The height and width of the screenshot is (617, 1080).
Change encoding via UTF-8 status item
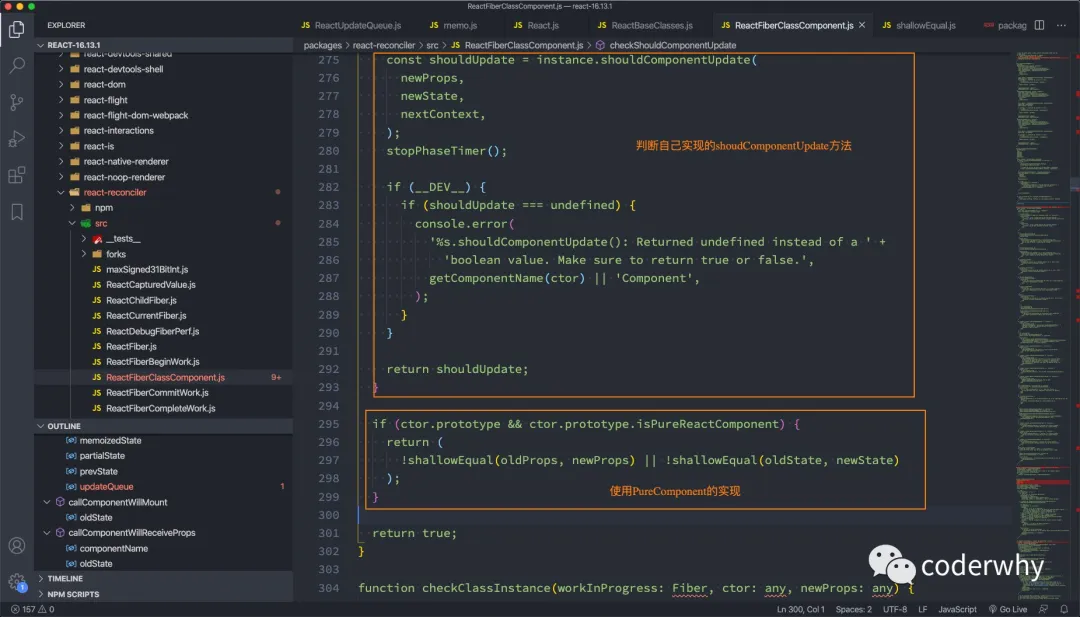895,609
